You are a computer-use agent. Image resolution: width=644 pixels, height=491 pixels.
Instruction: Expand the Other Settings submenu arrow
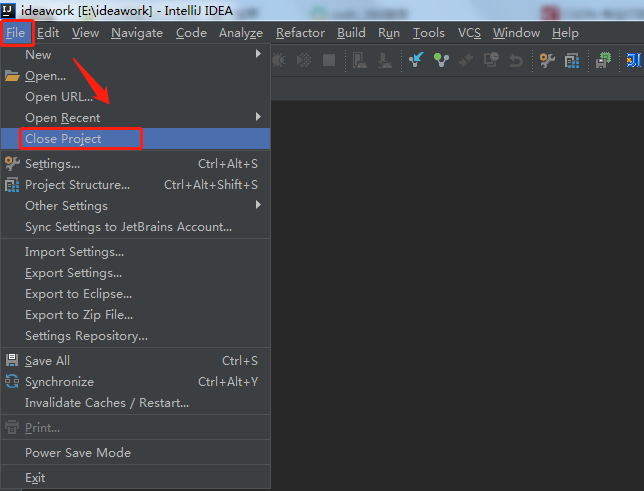pos(258,205)
